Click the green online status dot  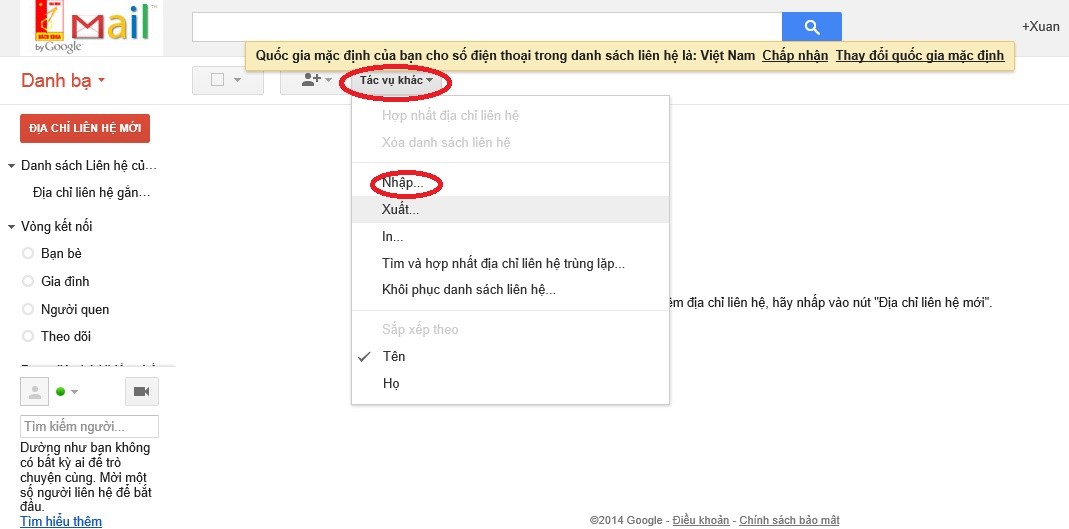(61, 391)
